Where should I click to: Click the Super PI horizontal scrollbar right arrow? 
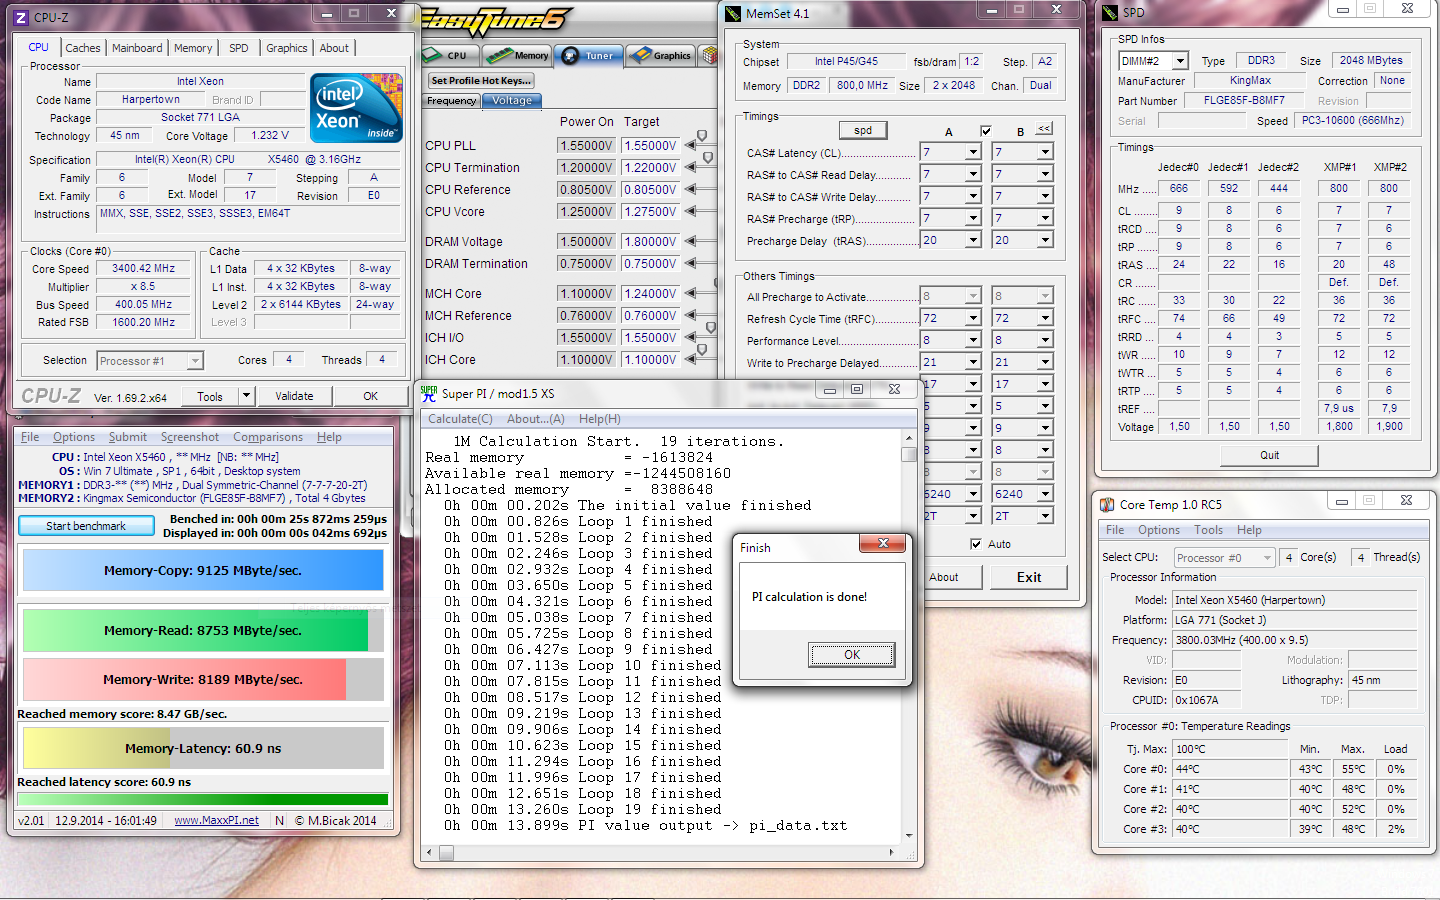(892, 853)
